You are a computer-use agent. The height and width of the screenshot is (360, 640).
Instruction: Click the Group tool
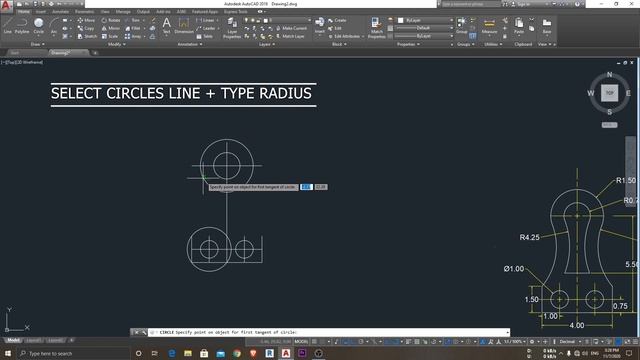point(462,25)
